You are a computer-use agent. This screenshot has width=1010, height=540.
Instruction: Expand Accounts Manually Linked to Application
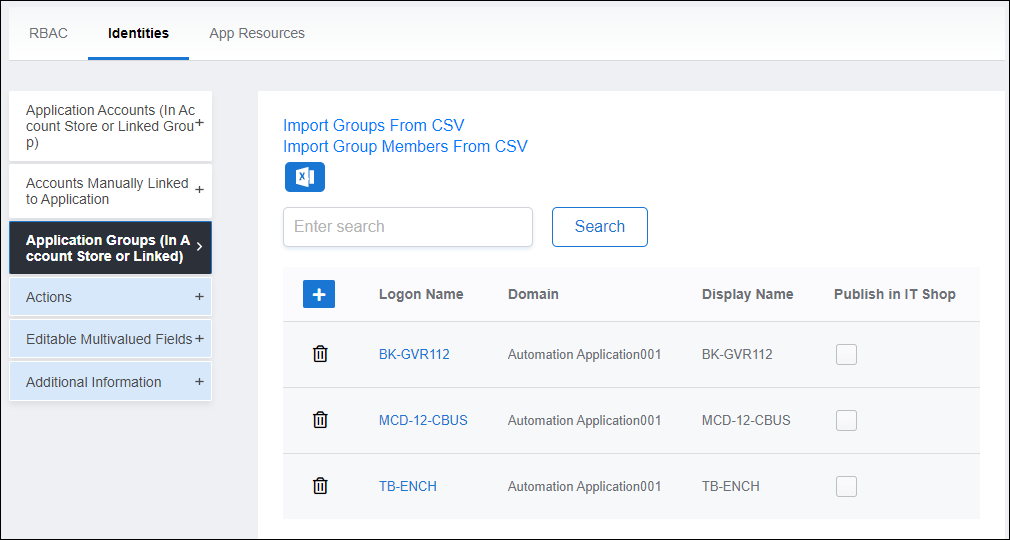(199, 190)
